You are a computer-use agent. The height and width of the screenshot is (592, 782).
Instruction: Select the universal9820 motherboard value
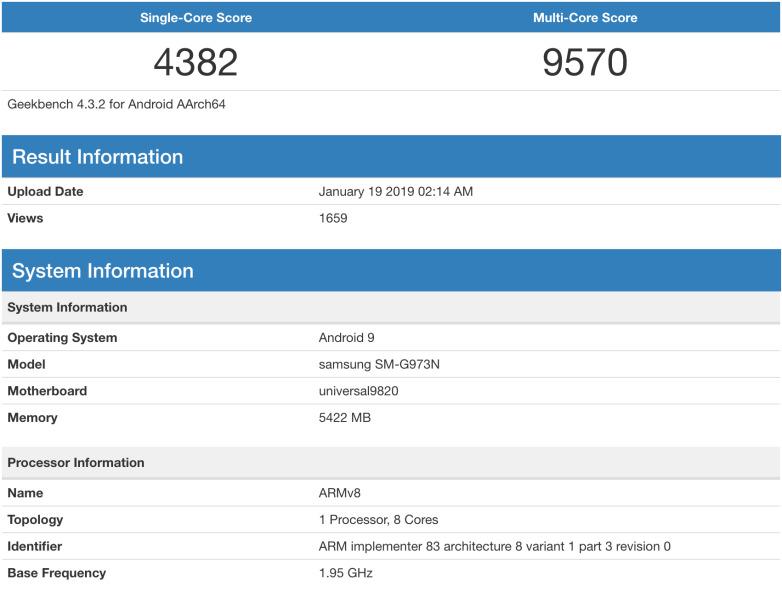click(x=358, y=391)
